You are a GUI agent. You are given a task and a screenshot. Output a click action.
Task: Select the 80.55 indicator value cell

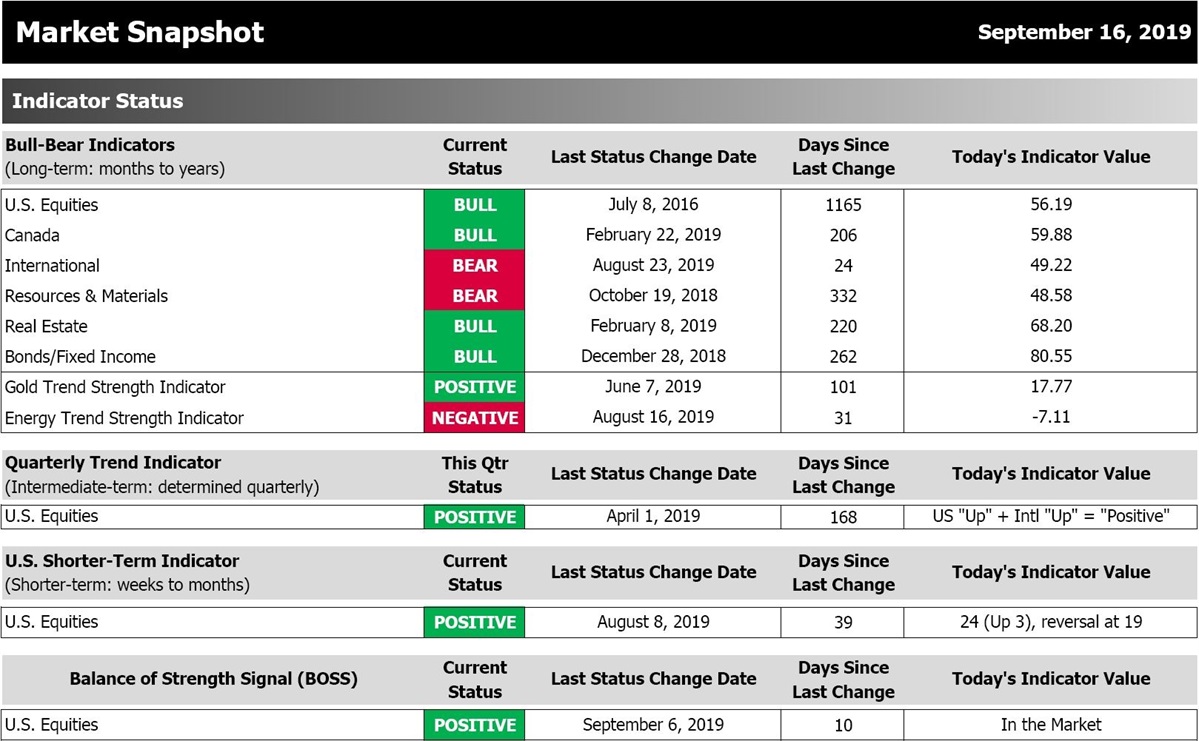[x=1051, y=357]
